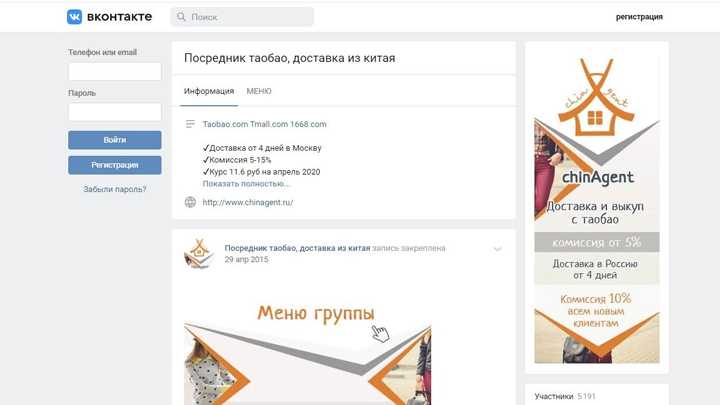
Task: Click Показать полностью link
Action: (x=246, y=184)
